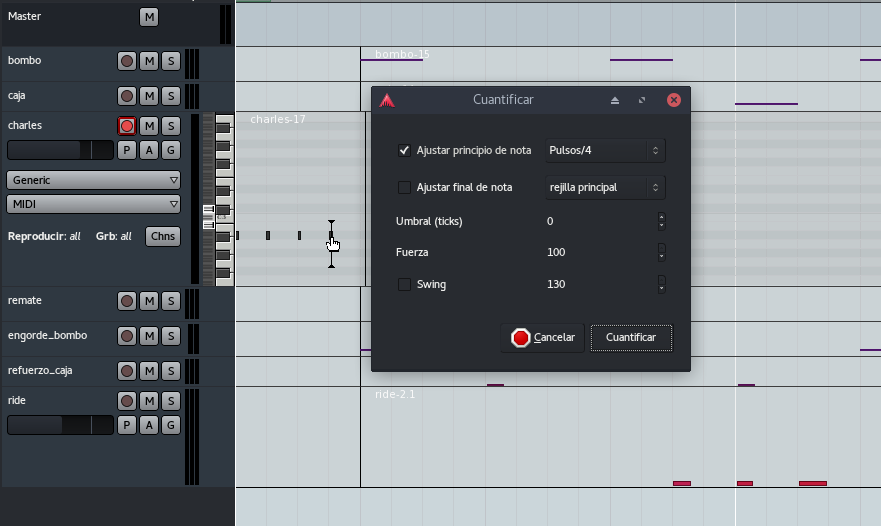This screenshot has height=526, width=881.
Task: Maximize the Cuantificar dialog
Action: pos(642,100)
